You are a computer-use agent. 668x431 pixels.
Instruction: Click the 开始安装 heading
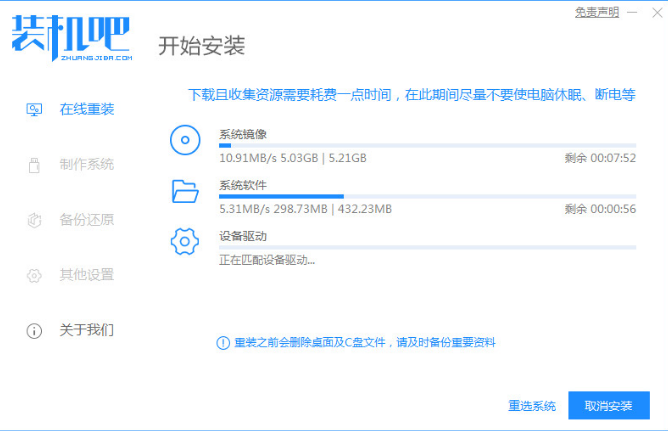(x=201, y=46)
